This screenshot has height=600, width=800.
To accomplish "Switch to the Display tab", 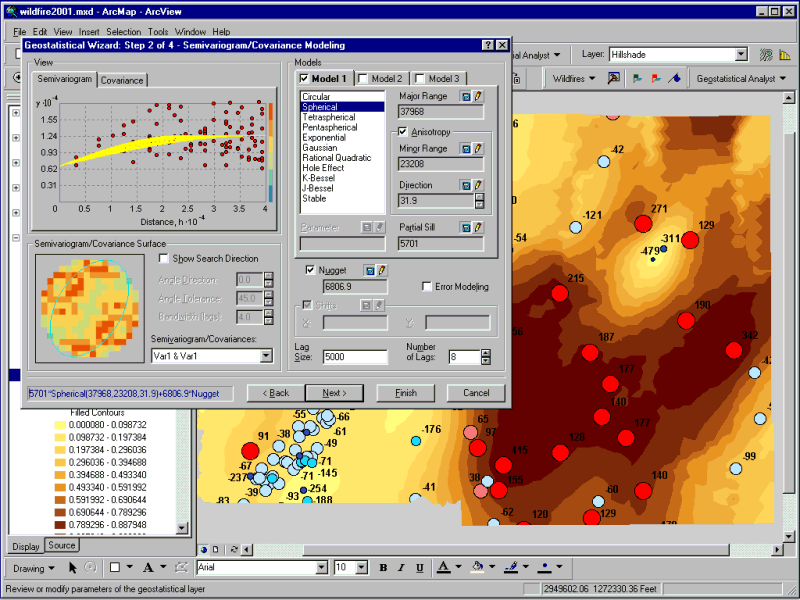I will click(26, 546).
